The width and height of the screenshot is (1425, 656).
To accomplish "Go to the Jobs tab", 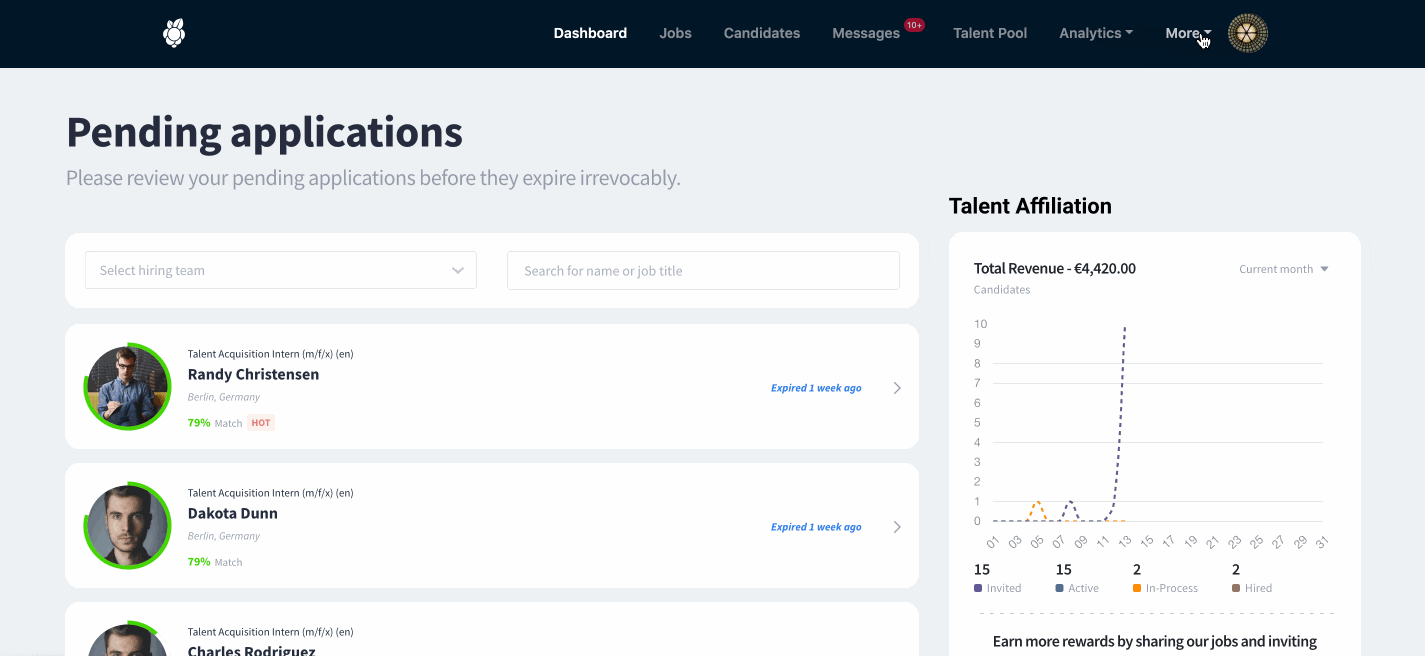I will [x=675, y=33].
